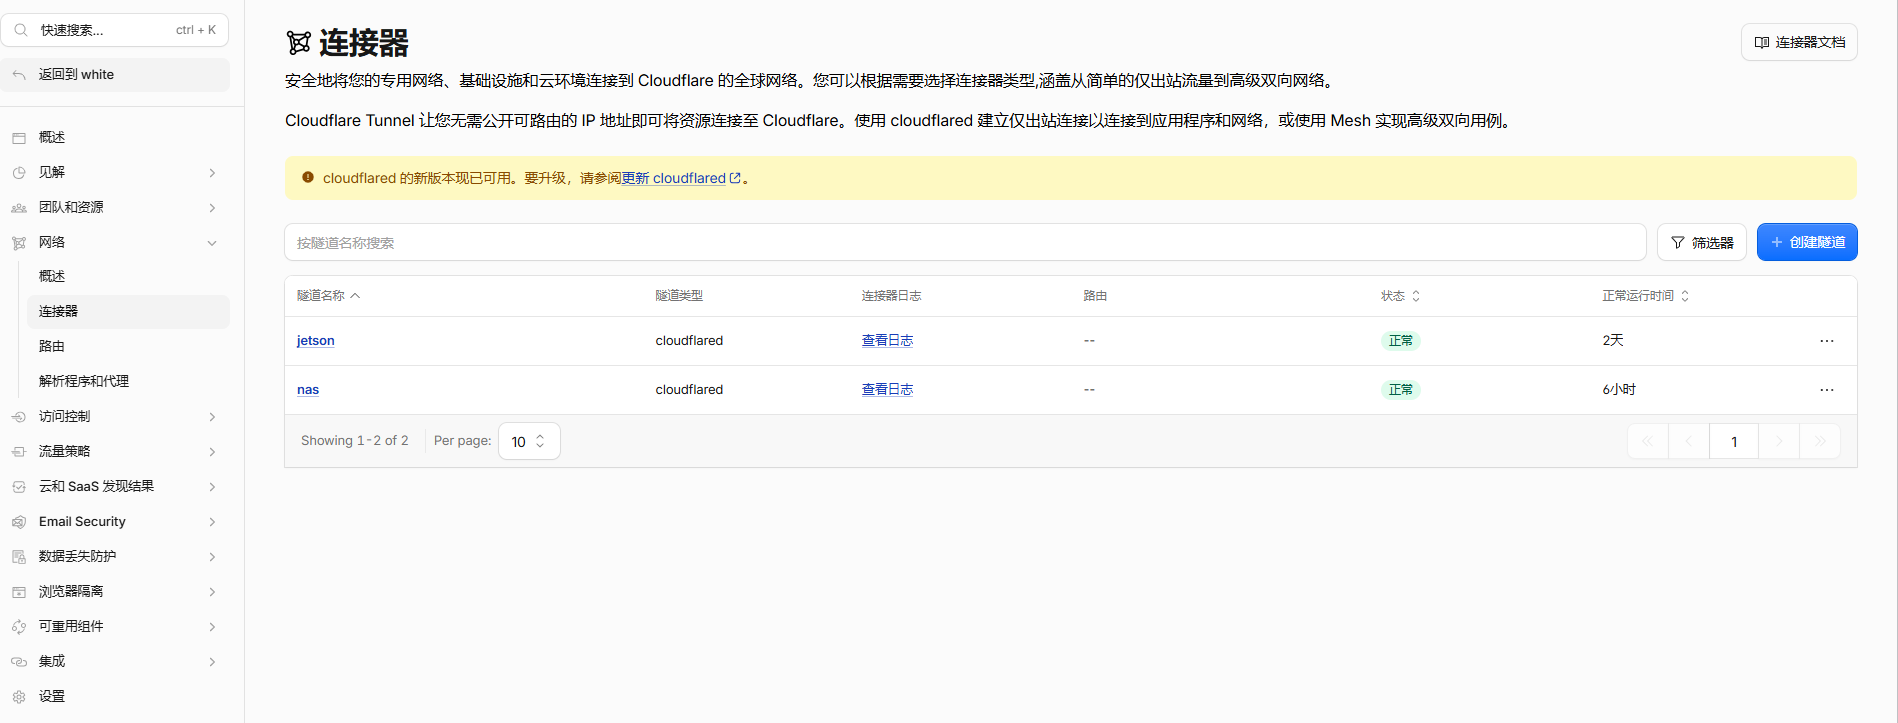
Task: Expand the 流量策略 sidebar section
Action: [212, 452]
